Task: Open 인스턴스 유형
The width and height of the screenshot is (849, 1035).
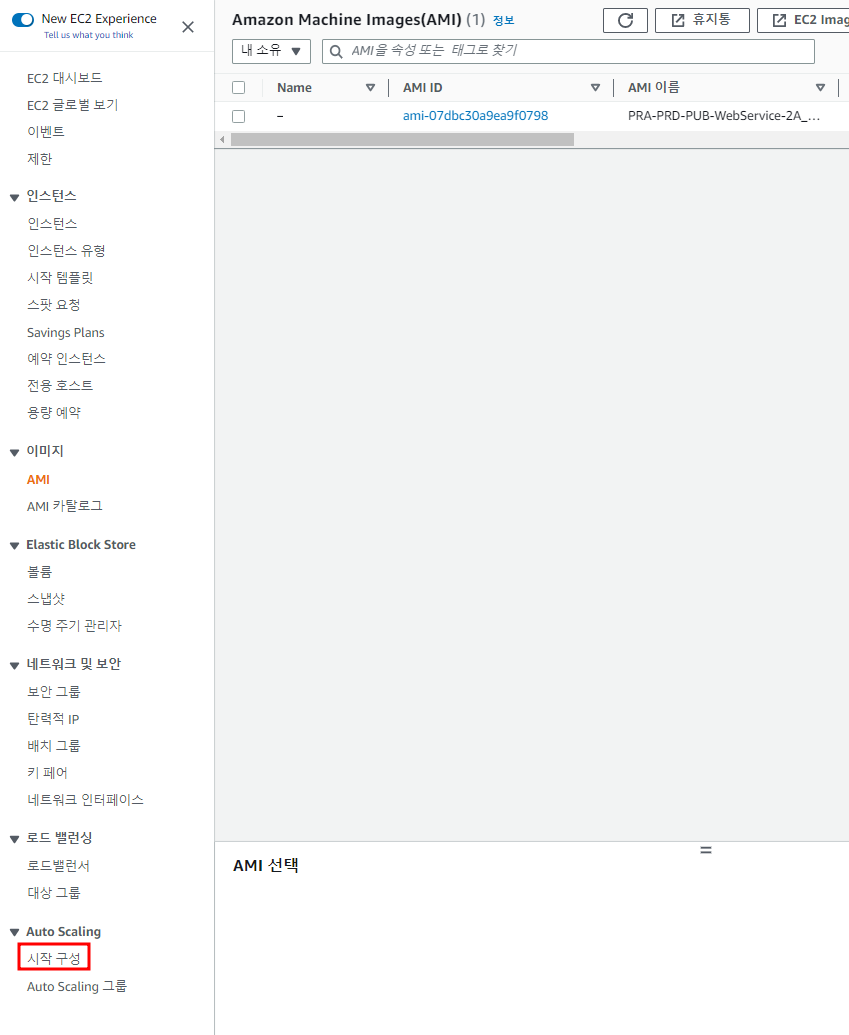Action: click(66, 250)
